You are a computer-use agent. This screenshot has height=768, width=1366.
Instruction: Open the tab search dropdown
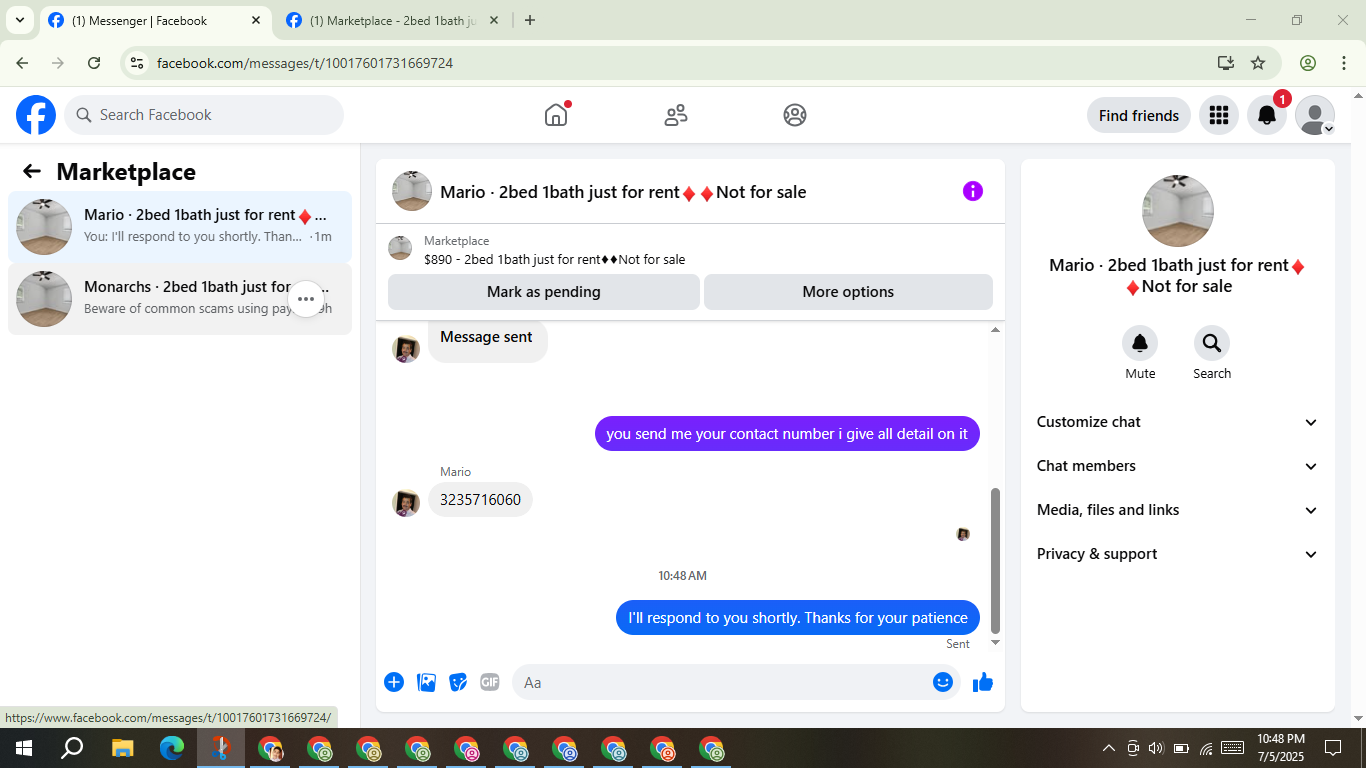(x=19, y=20)
